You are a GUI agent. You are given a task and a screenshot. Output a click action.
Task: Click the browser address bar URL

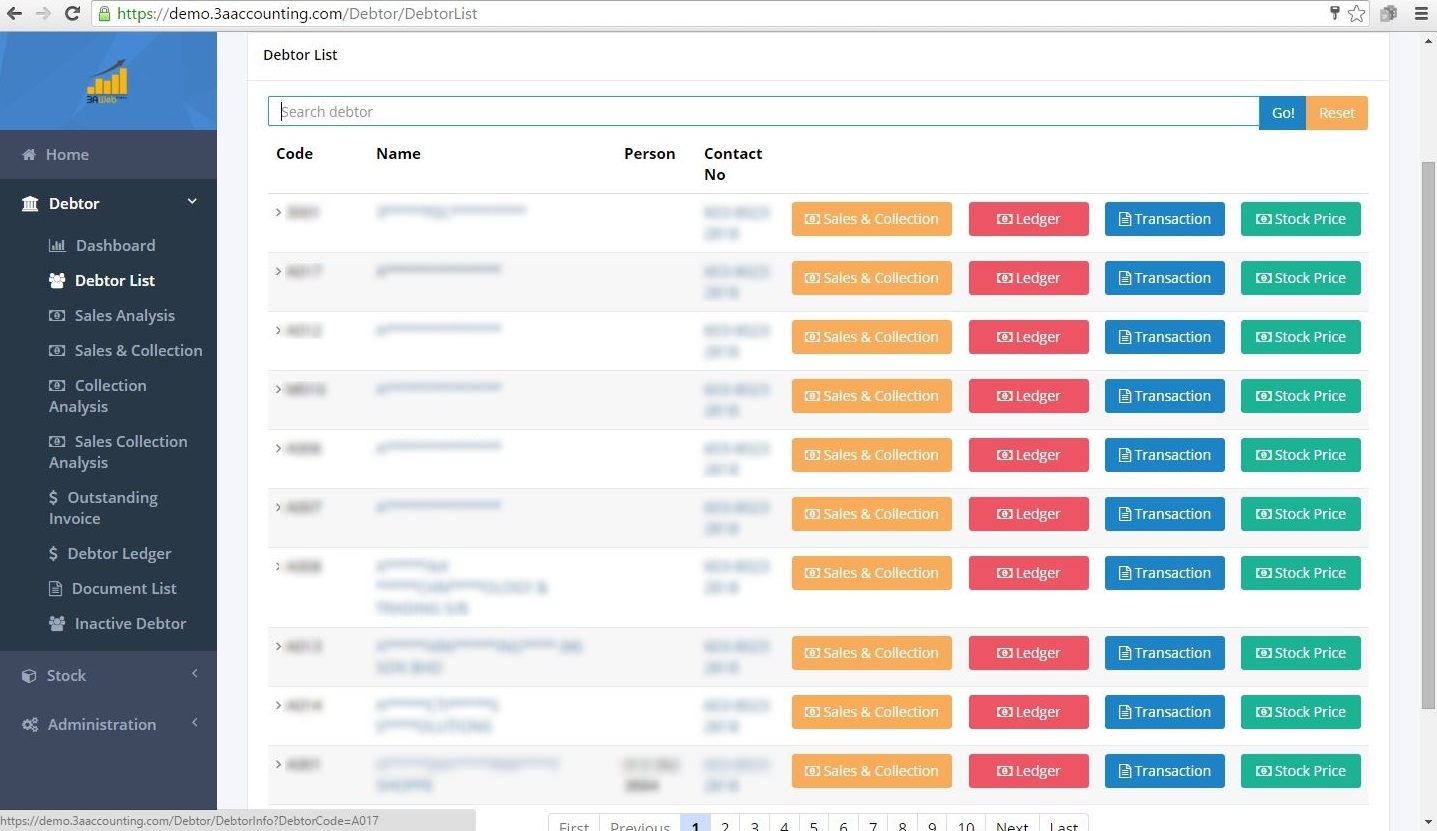[297, 14]
